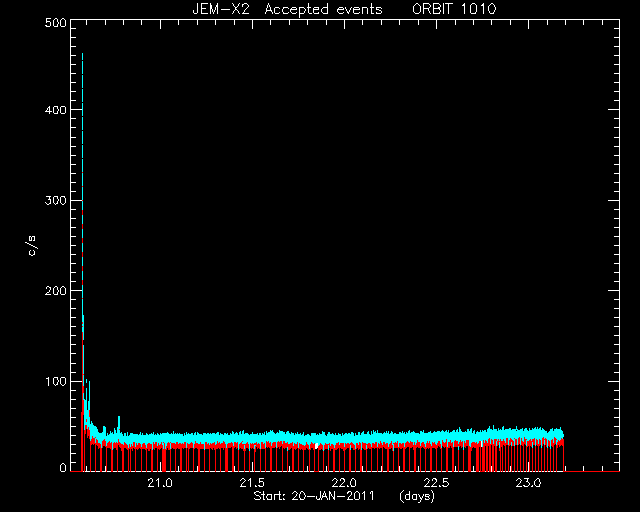Viewport: 640px width, 512px height.
Task: Click the 500 y-axis label
Action: (56, 23)
